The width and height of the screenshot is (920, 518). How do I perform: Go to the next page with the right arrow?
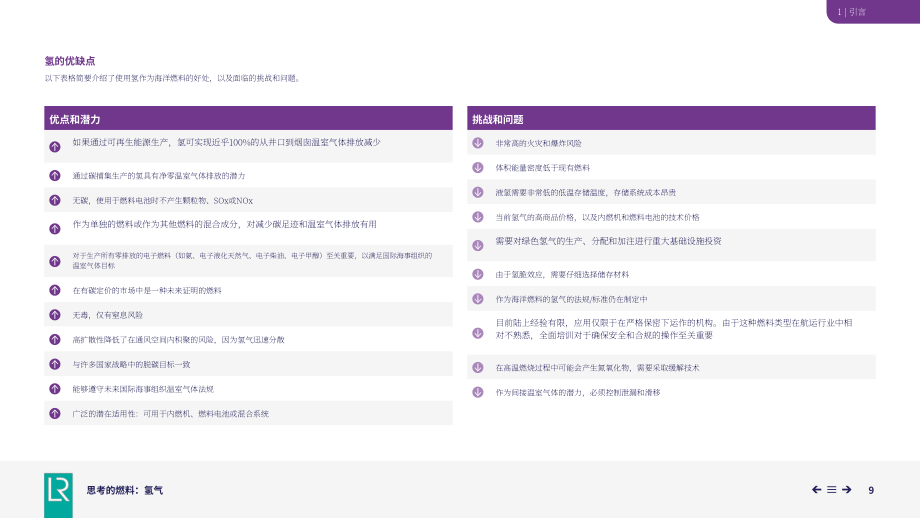point(847,489)
